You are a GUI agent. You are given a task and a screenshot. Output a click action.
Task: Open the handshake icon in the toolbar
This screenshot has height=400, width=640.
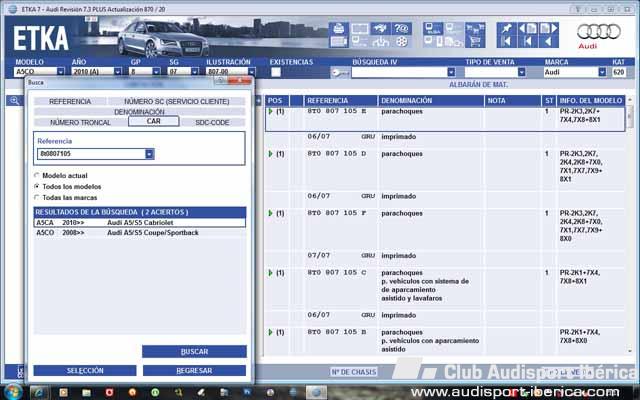pyautogui.click(x=380, y=29)
